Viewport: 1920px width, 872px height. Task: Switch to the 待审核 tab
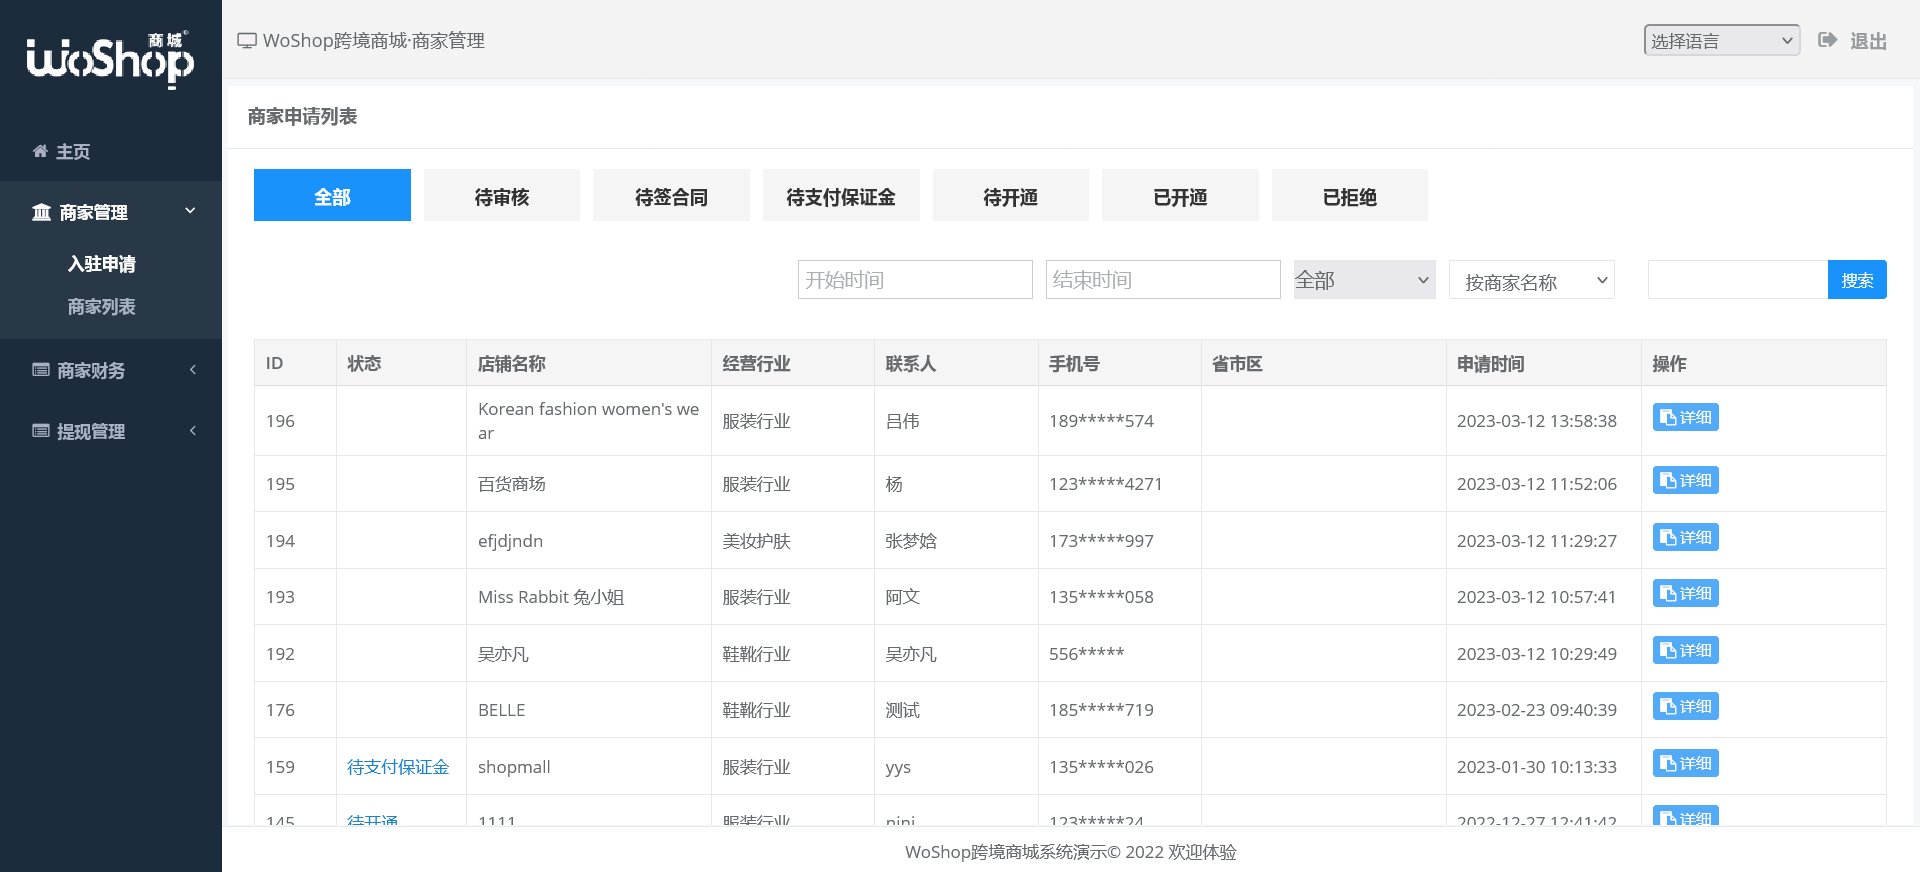[501, 196]
